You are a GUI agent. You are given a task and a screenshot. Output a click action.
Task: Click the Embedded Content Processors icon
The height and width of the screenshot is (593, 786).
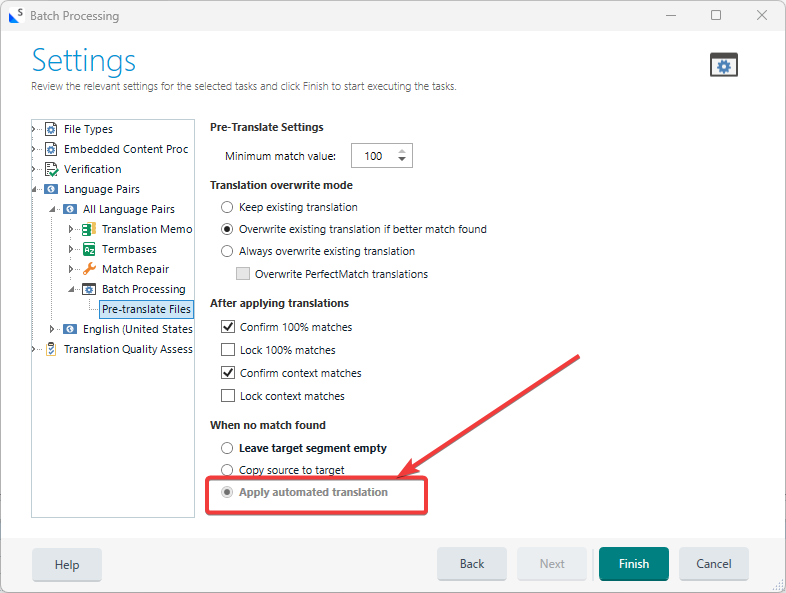pyautogui.click(x=51, y=149)
